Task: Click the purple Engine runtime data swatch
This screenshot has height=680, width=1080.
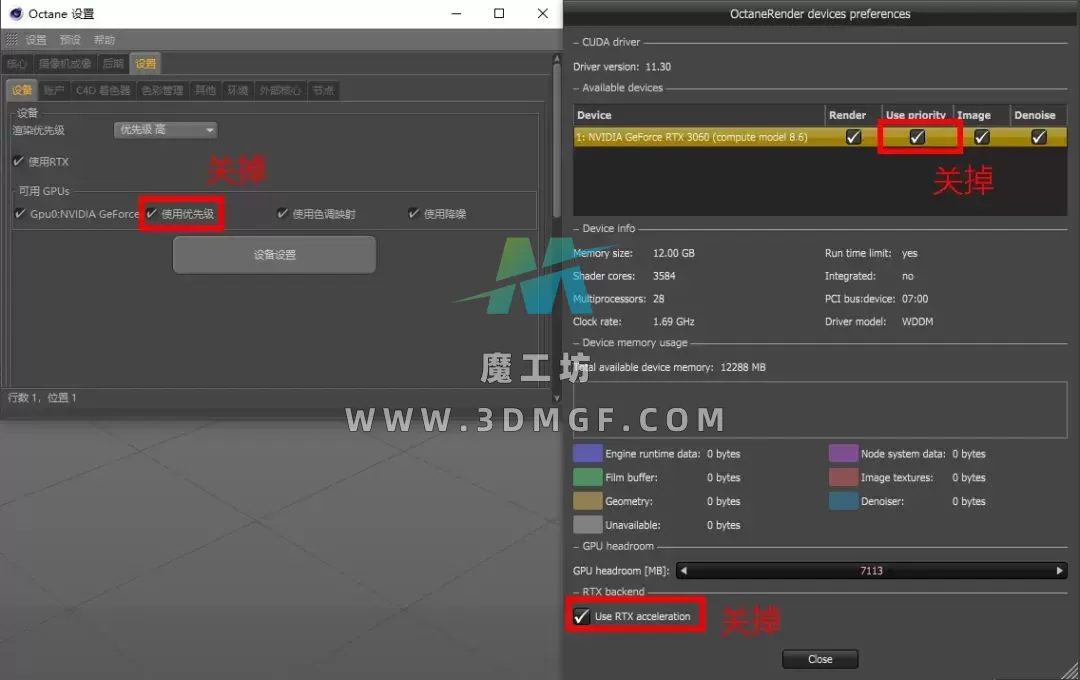Action: coord(587,454)
